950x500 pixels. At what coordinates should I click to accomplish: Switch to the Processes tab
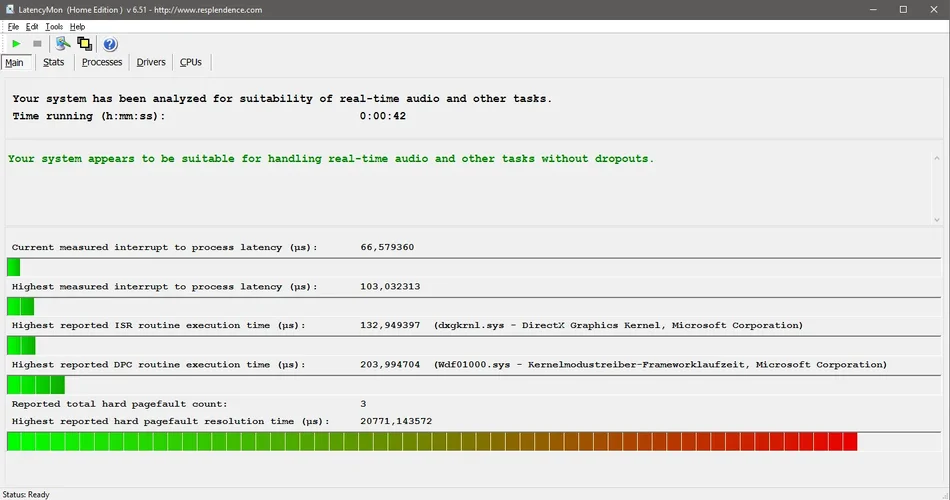tap(102, 62)
